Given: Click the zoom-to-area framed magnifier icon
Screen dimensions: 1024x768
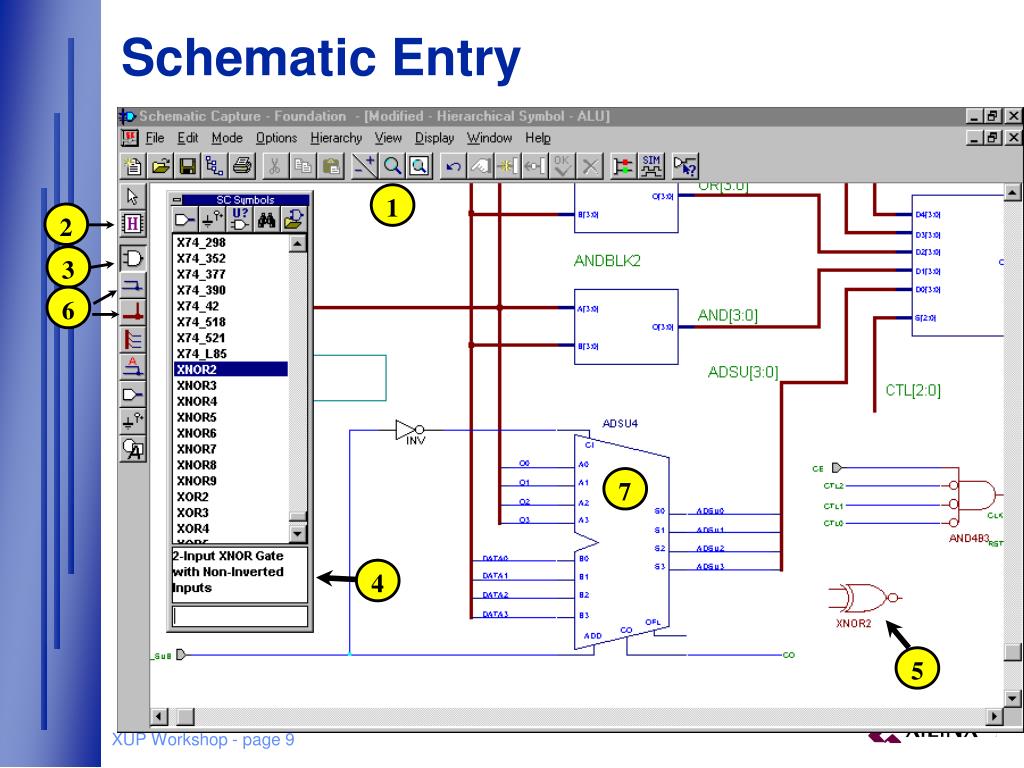Looking at the screenshot, I should click(x=419, y=167).
